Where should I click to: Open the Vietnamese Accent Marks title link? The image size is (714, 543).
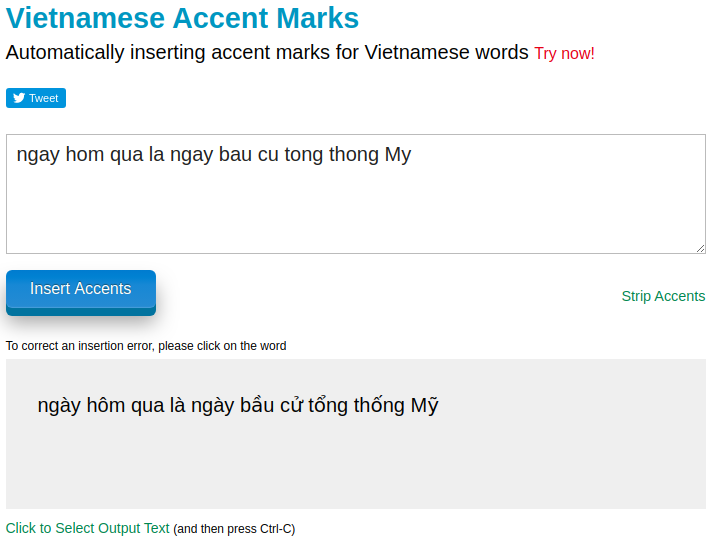182,18
